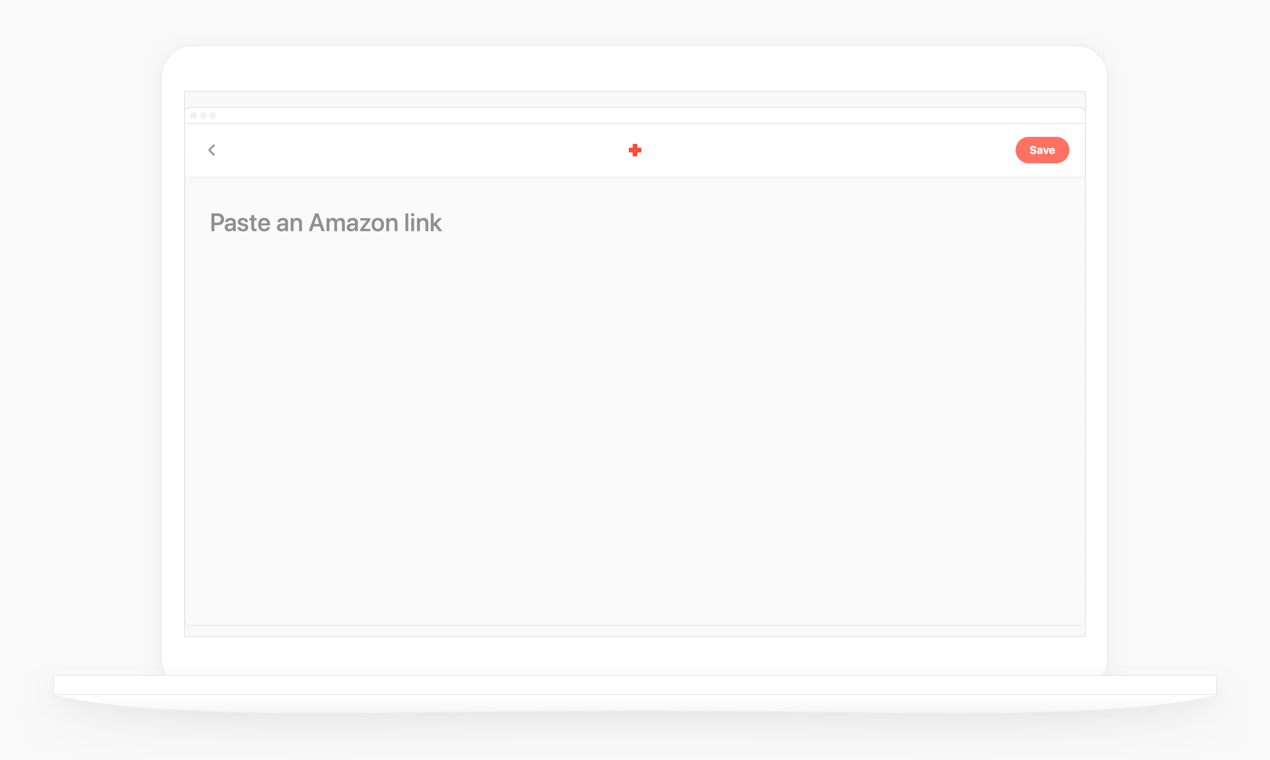Screen dimensions: 1270x760
Task: Click the white header area left of Save
Action: point(830,150)
